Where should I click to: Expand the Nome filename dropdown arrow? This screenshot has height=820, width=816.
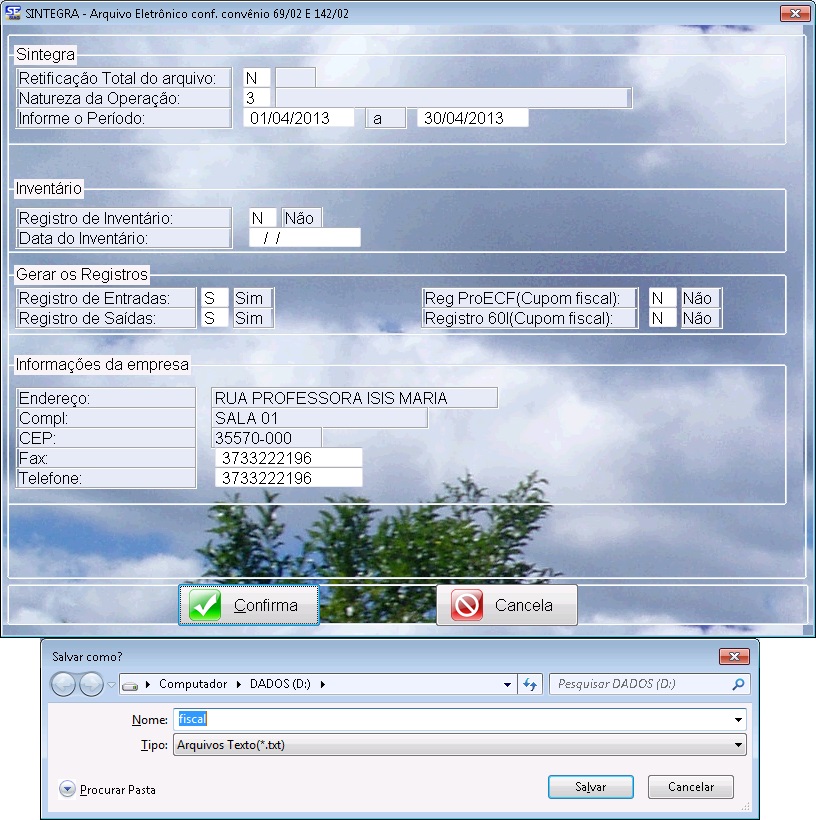738,720
